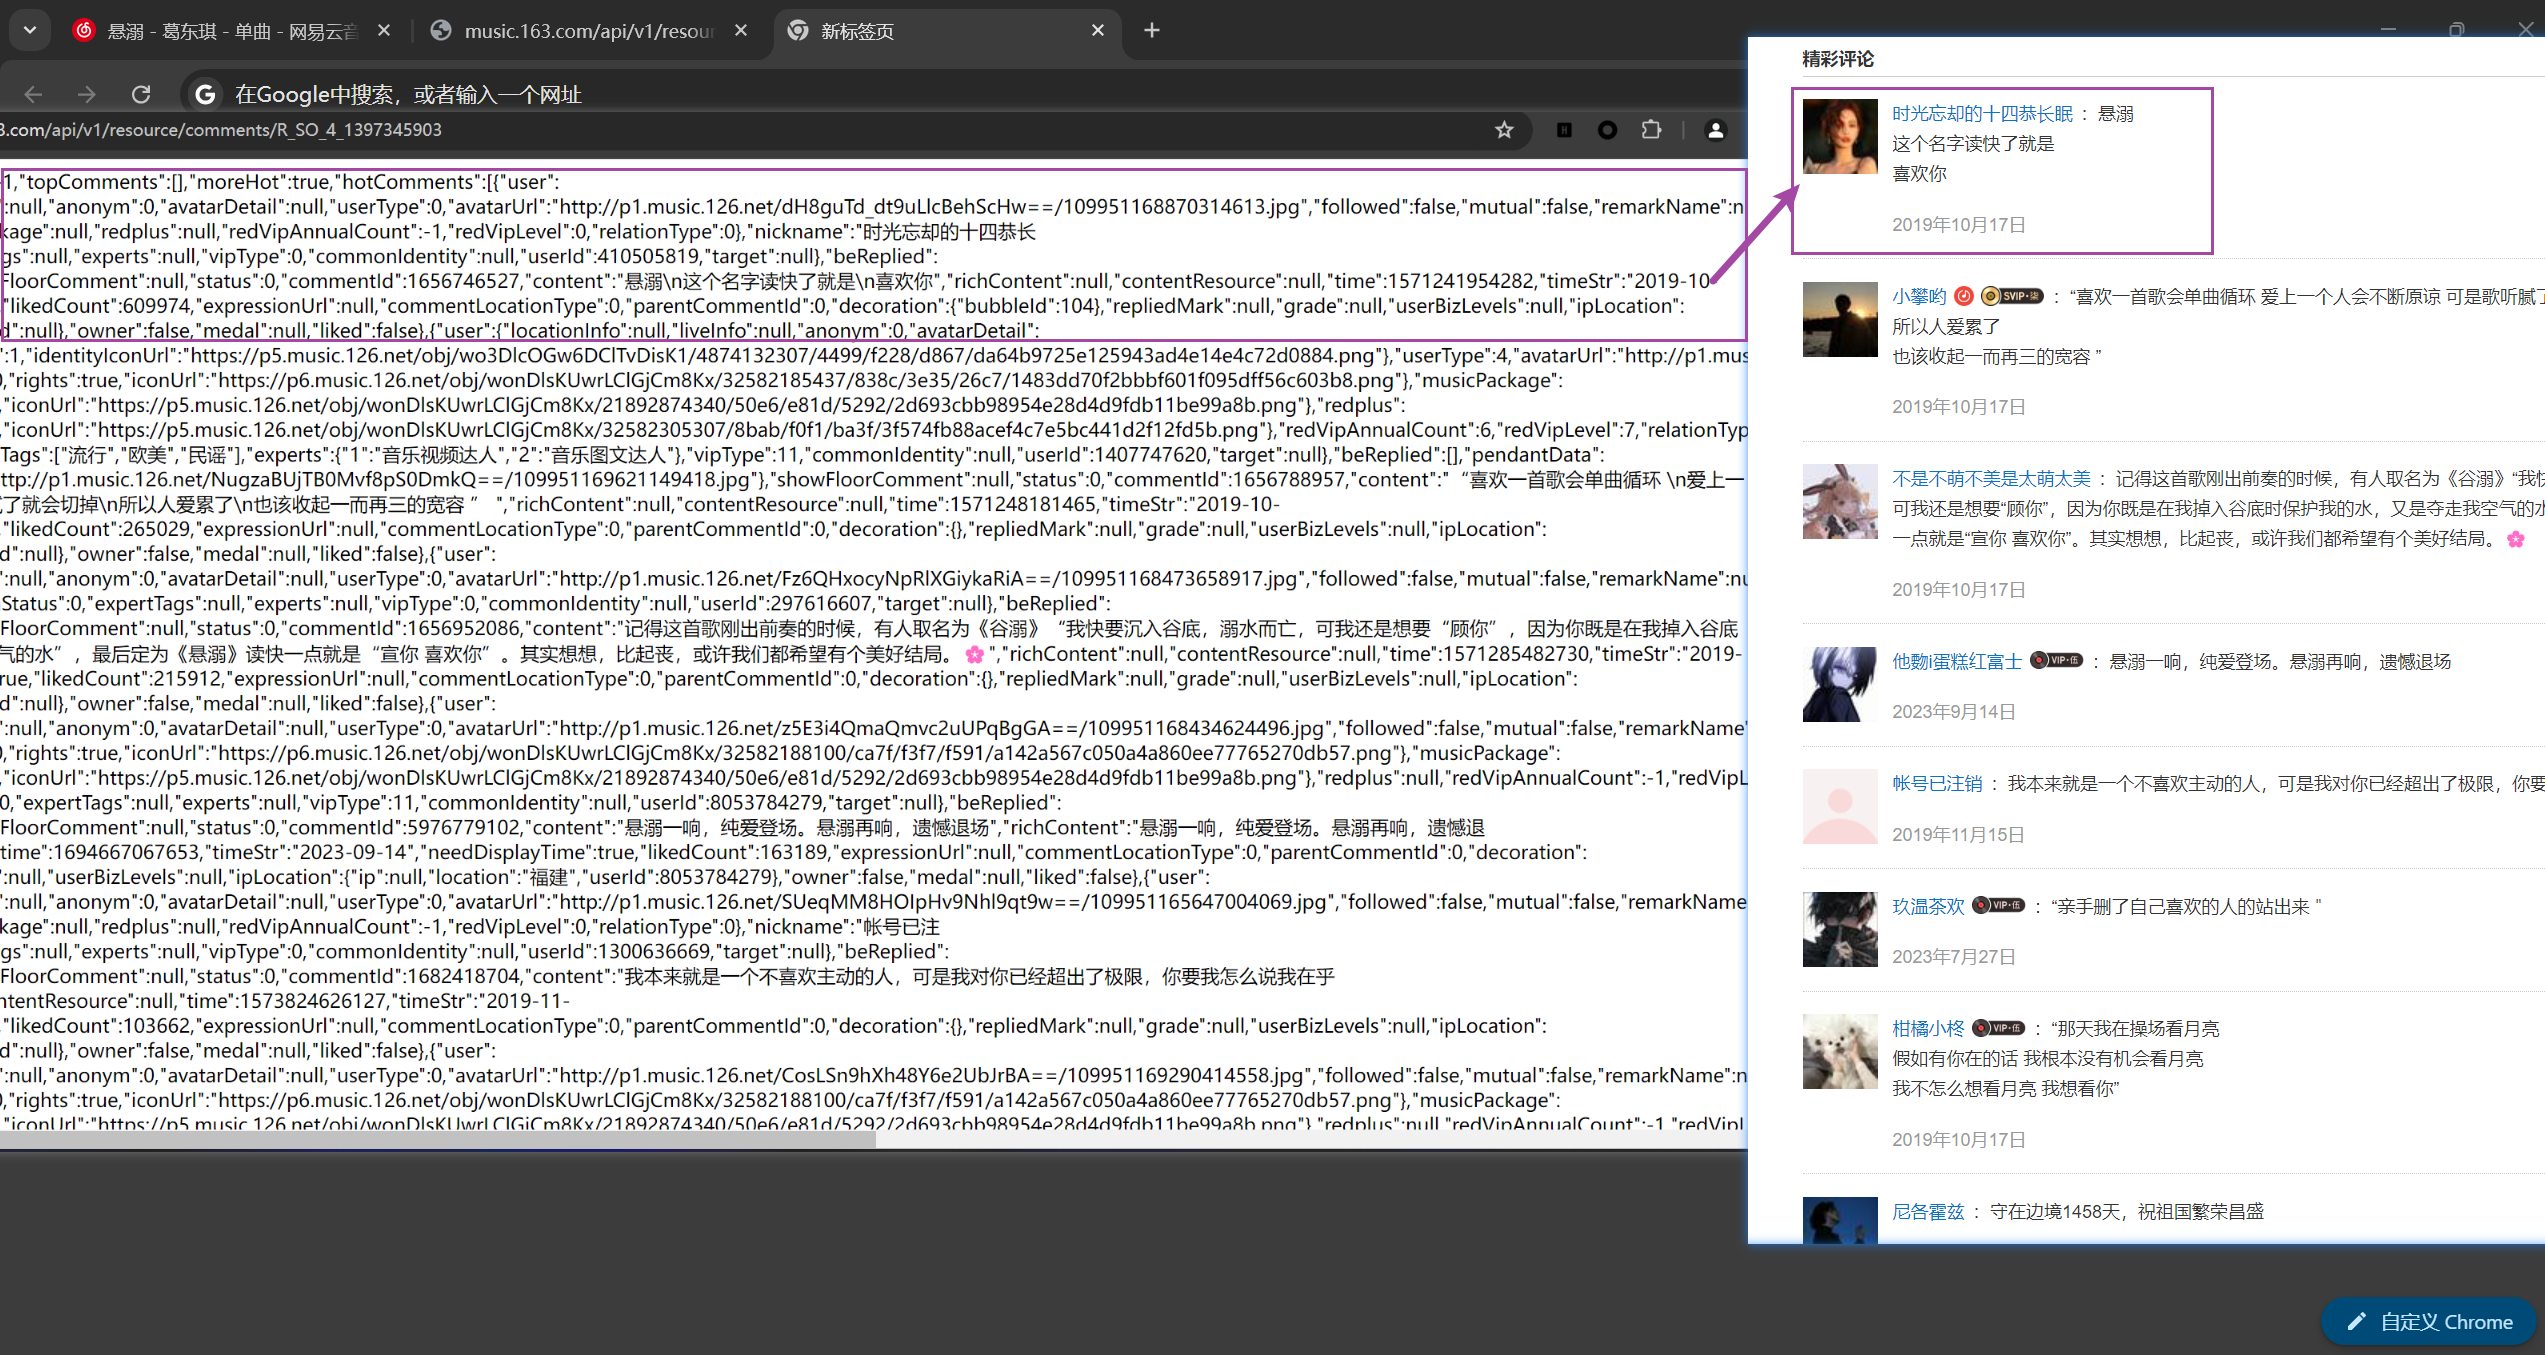Click avatar thumbnail of 柑橘小柊 comment

pos(1840,1051)
